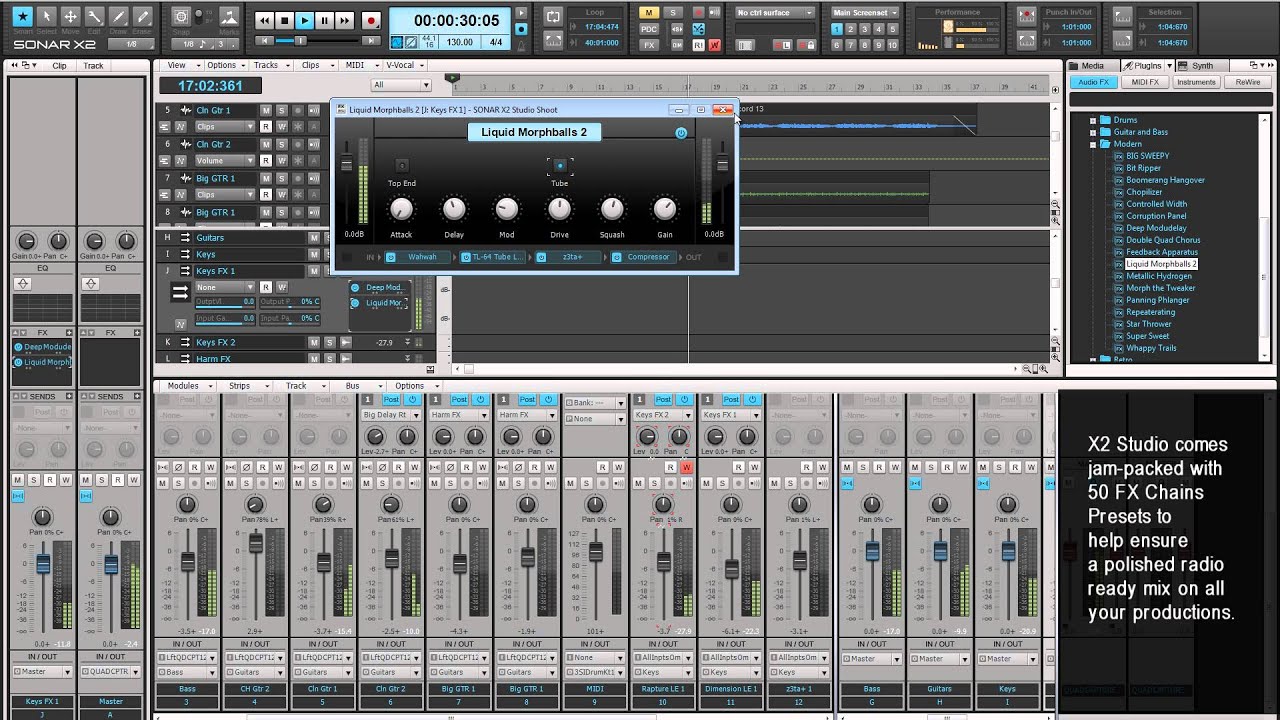Screen dimensions: 1280x720
Task: Select the MIDI FX tab in the browser
Action: coord(1145,82)
